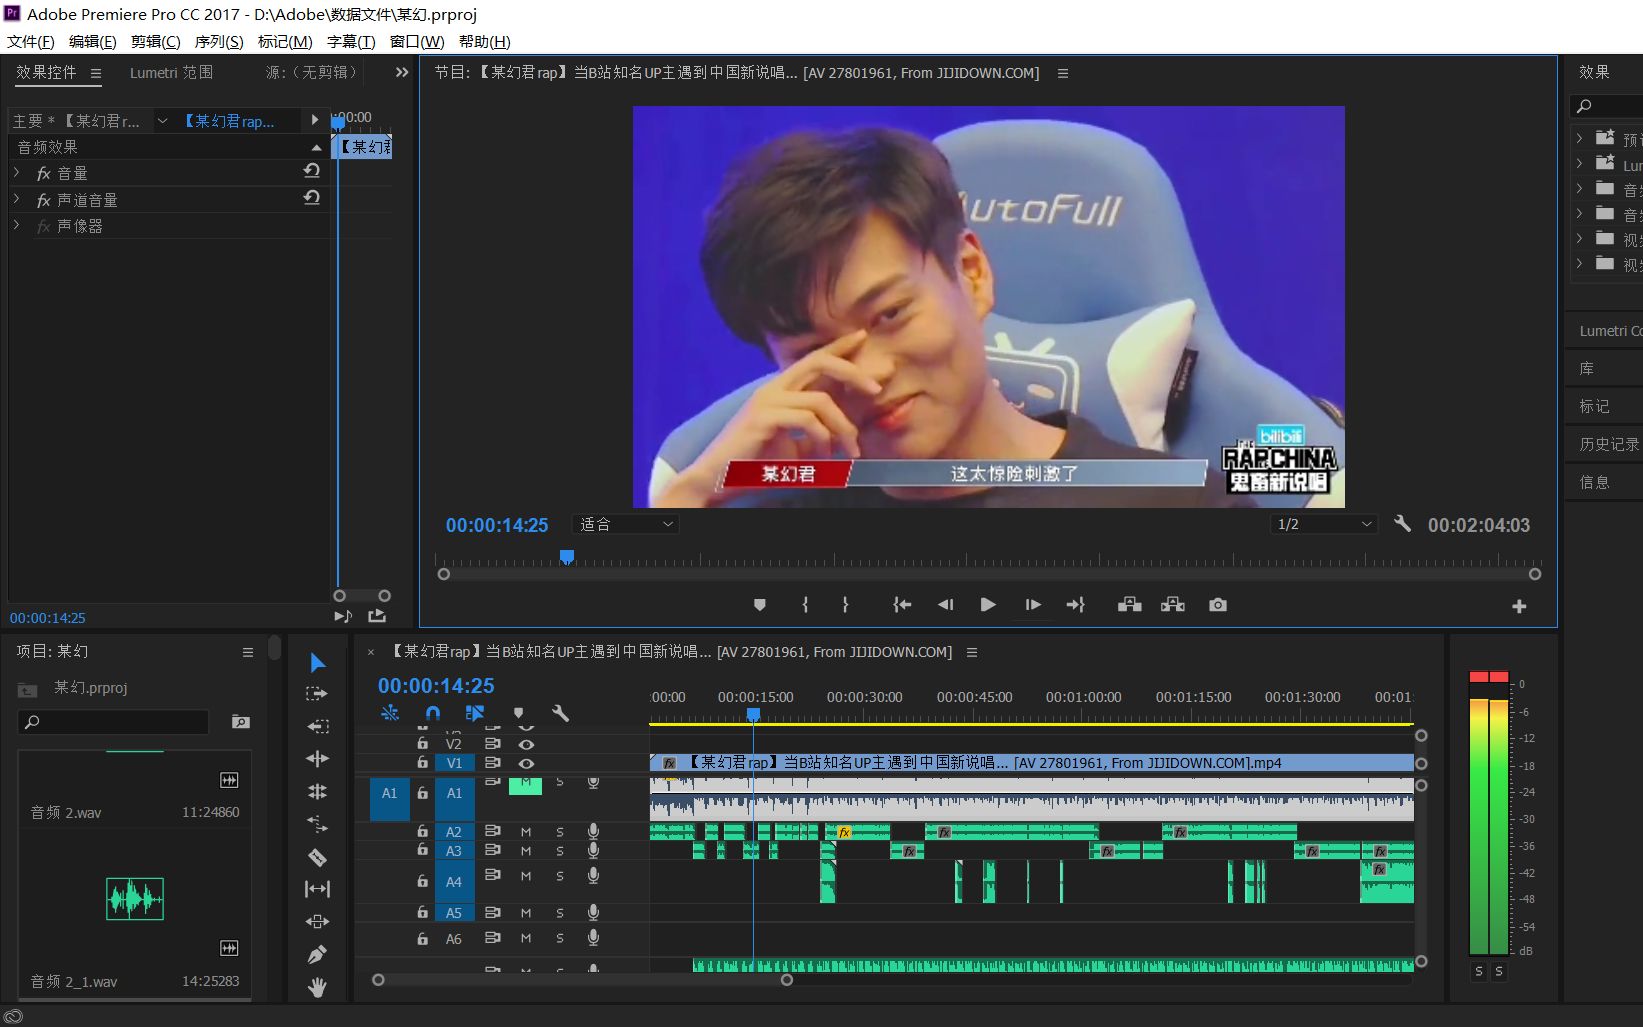Step back one frame
The image size is (1643, 1027).
(x=945, y=605)
